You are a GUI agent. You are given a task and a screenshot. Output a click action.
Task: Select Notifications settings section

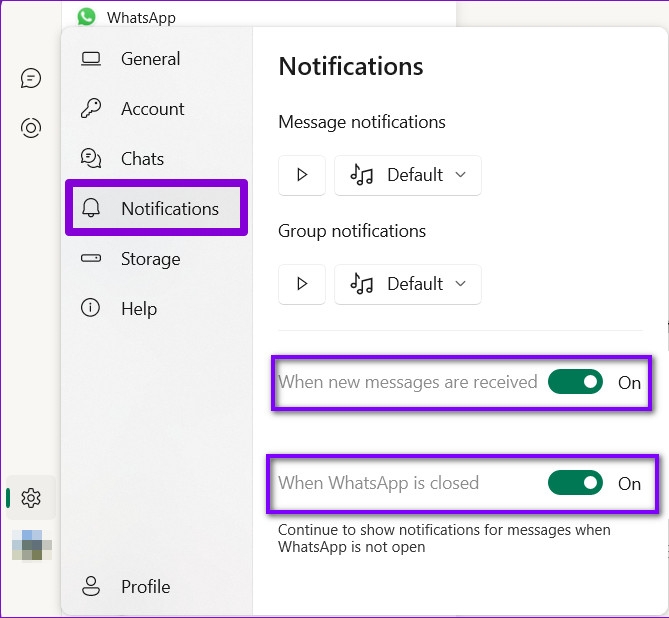(157, 208)
